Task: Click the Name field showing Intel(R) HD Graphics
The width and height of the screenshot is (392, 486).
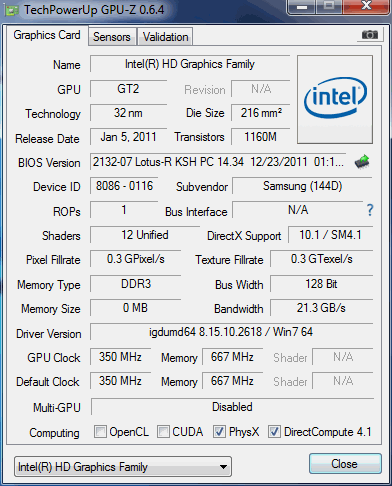Action: (190, 64)
